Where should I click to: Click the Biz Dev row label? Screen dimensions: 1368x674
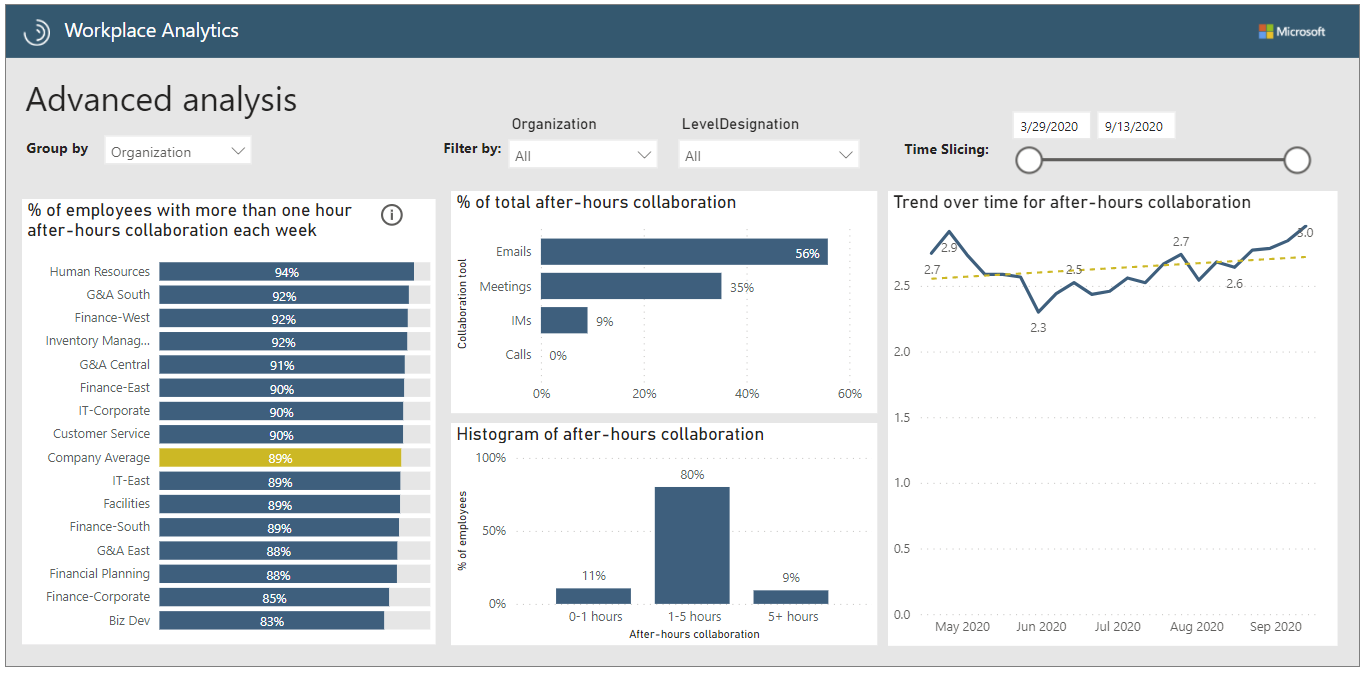point(130,620)
